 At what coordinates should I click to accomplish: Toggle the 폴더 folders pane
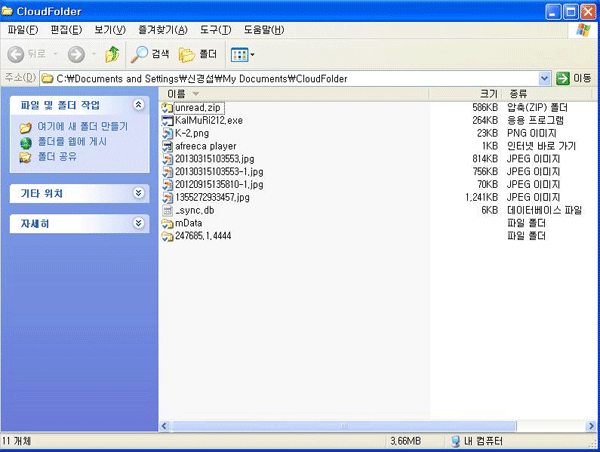tap(197, 54)
